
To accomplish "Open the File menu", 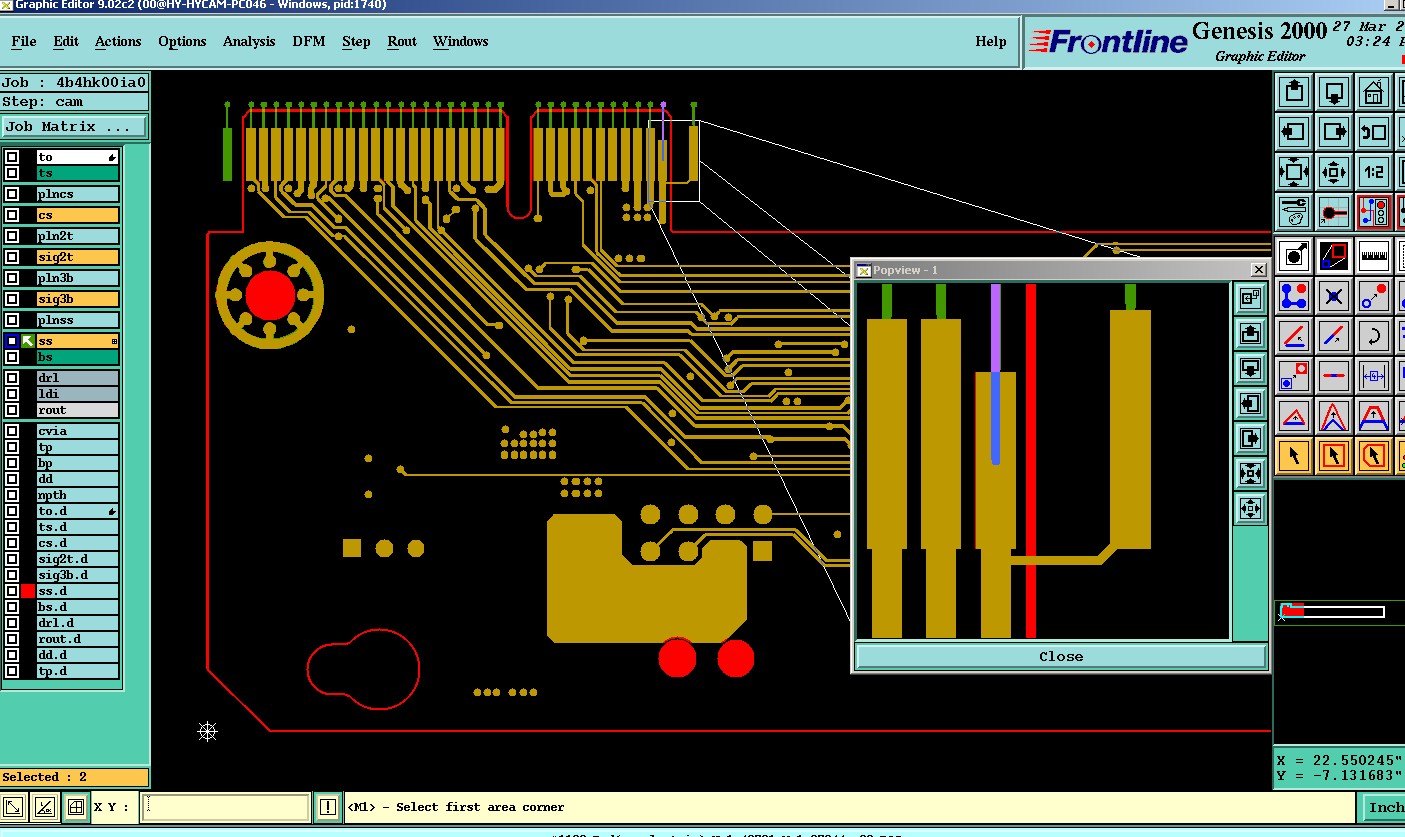I will pyautogui.click(x=24, y=41).
